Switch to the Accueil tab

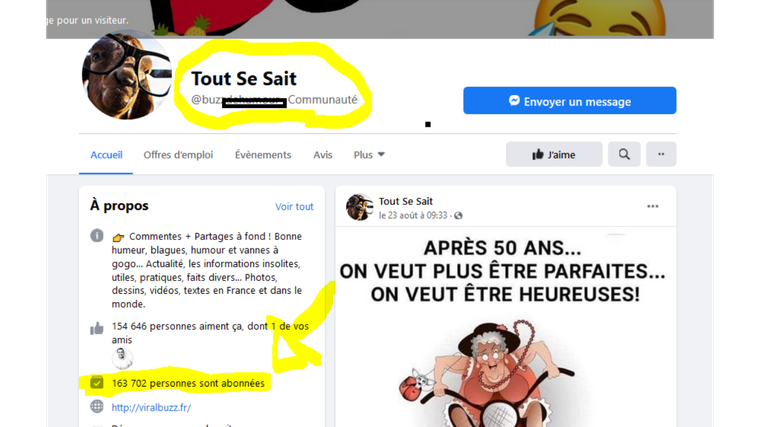pyautogui.click(x=106, y=155)
